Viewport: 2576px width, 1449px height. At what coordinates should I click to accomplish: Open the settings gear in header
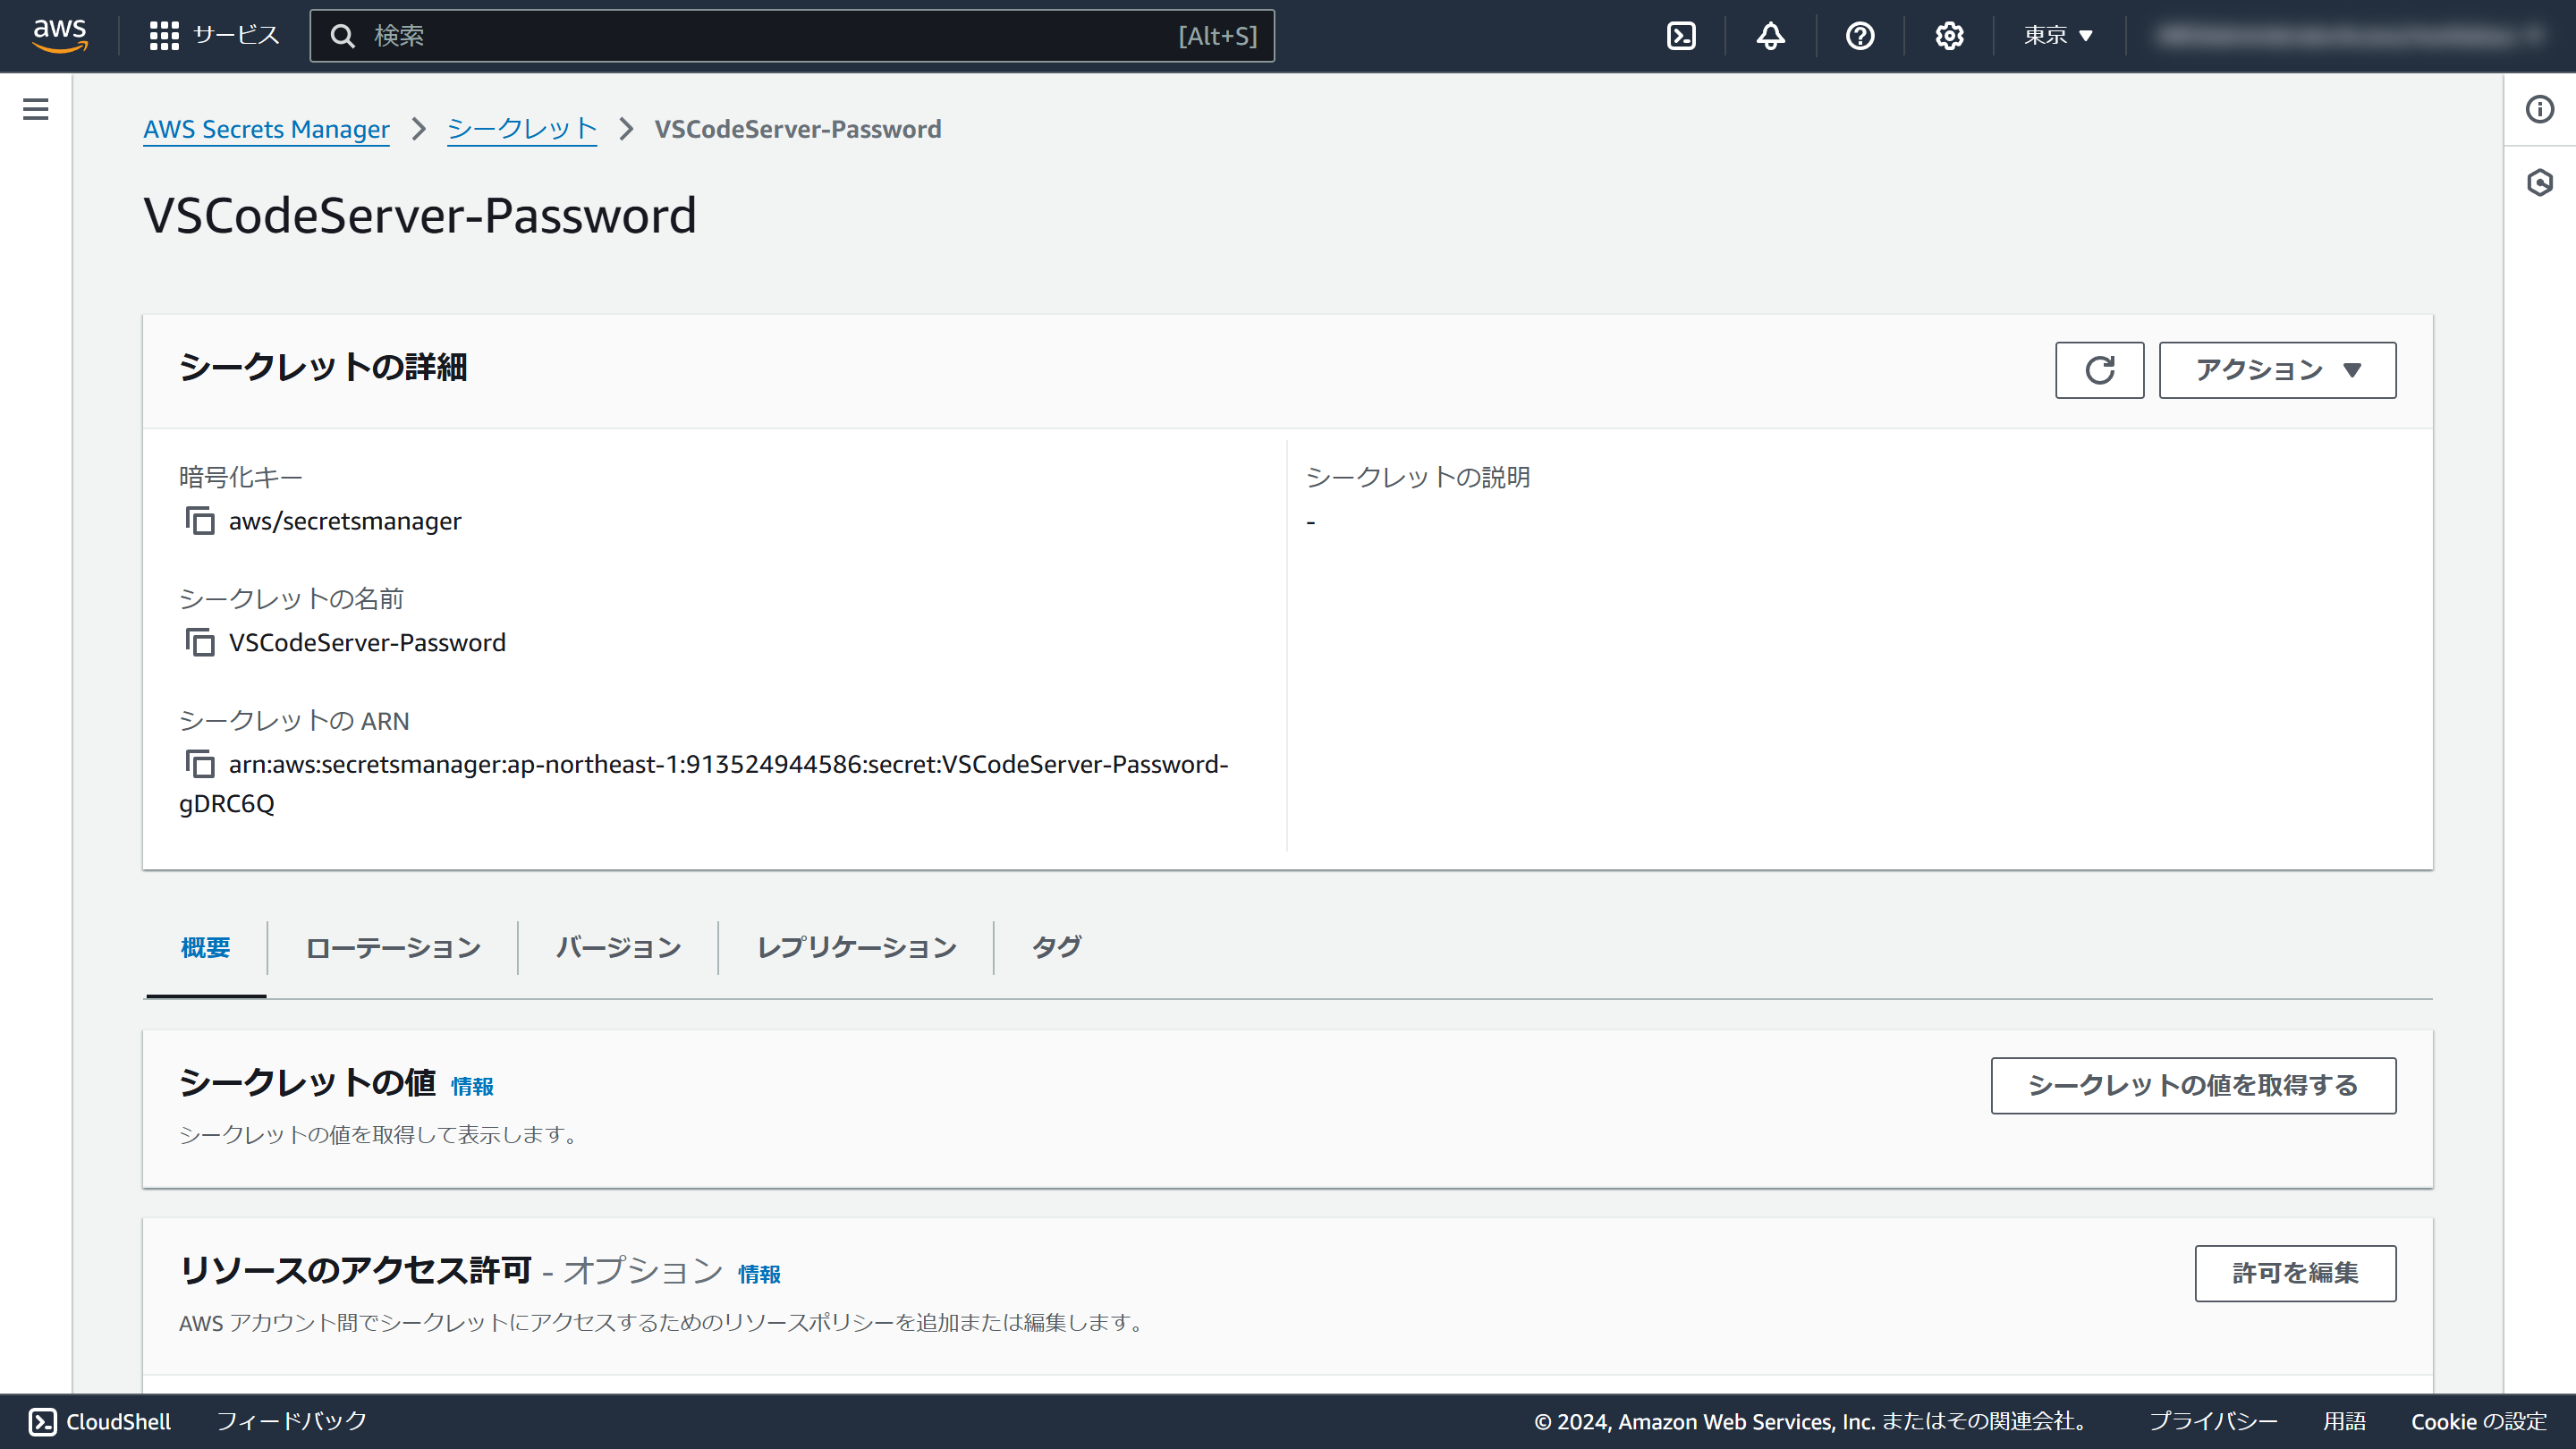pyautogui.click(x=1948, y=36)
